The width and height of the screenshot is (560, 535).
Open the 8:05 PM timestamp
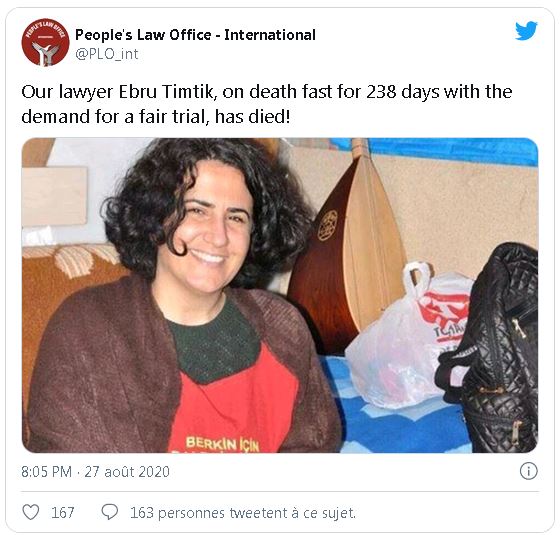coord(46,472)
